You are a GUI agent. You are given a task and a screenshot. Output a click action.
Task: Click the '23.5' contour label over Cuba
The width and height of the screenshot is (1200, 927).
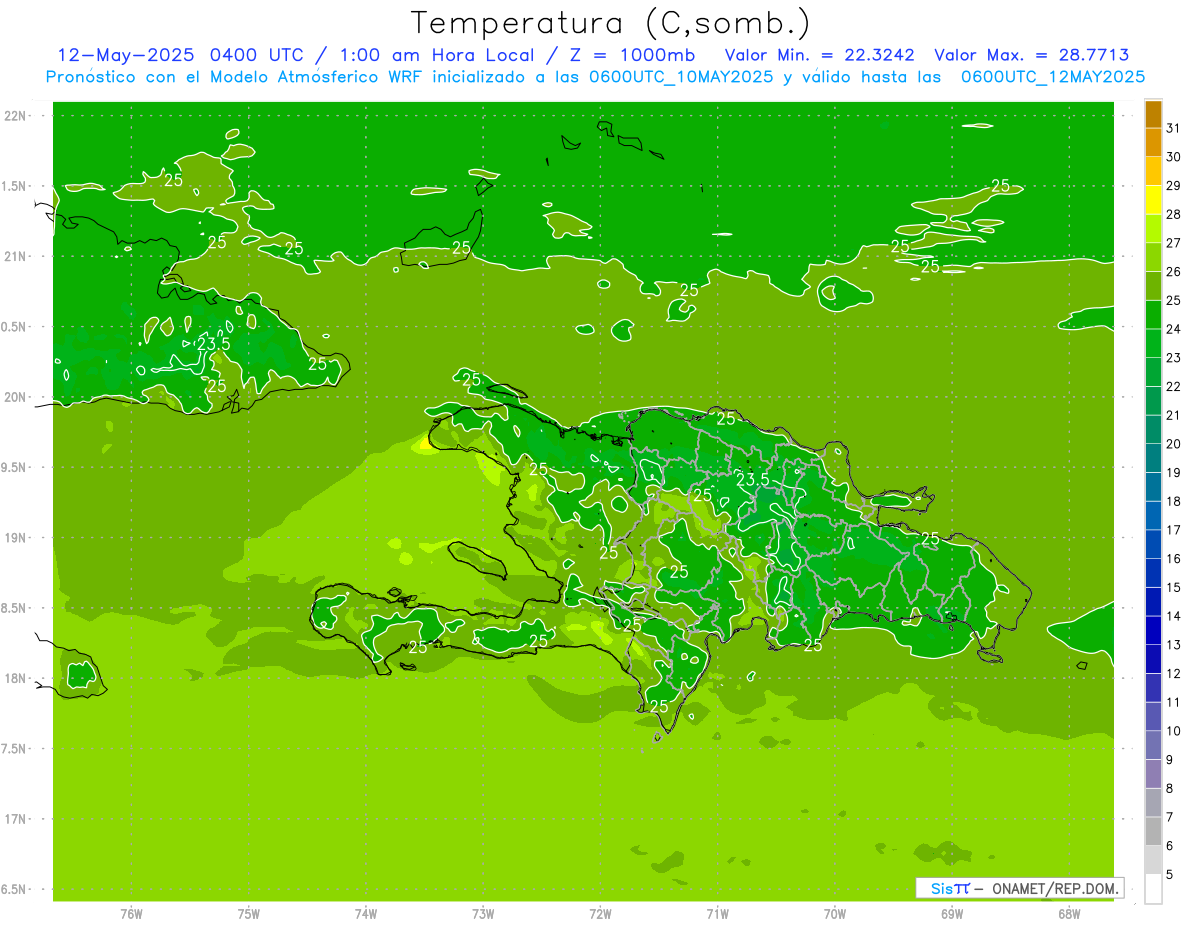213,344
